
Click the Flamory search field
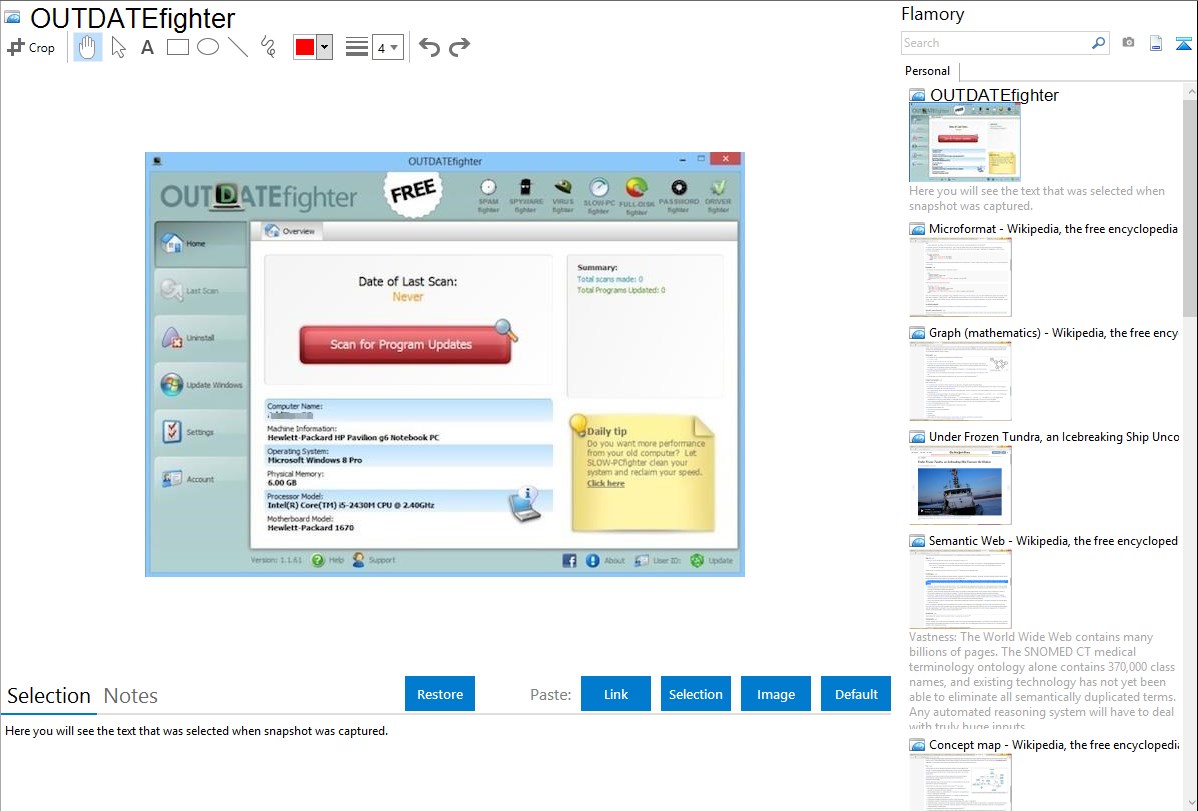pos(996,43)
